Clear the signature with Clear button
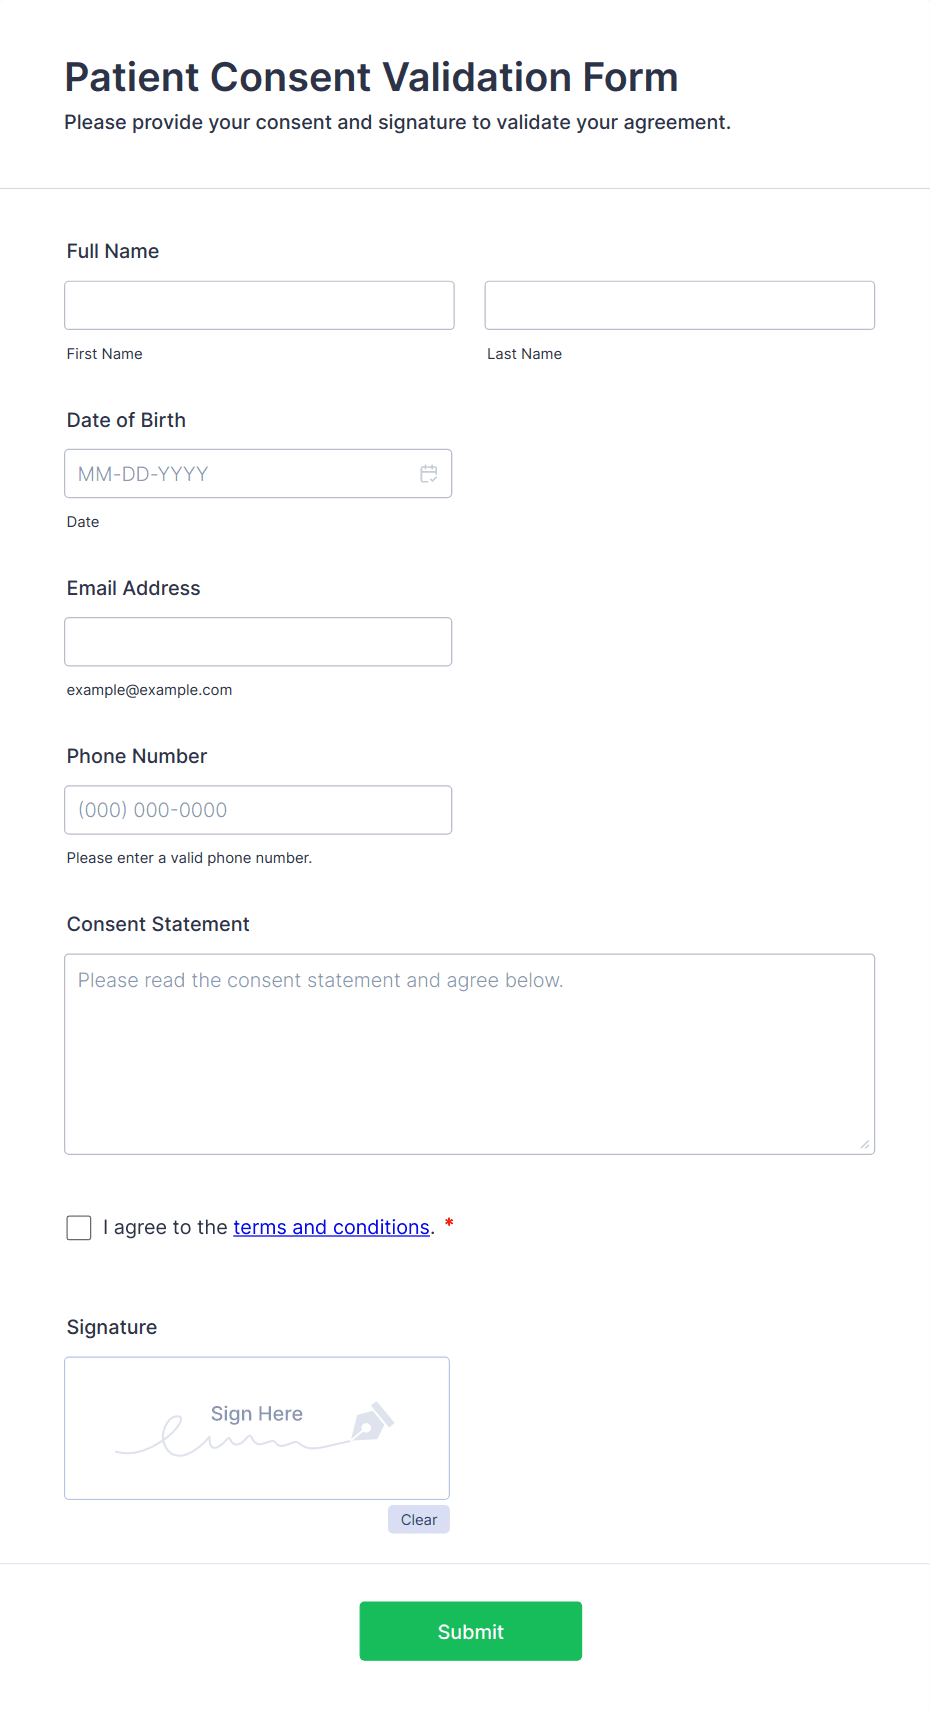This screenshot has height=1710, width=930. (419, 1520)
